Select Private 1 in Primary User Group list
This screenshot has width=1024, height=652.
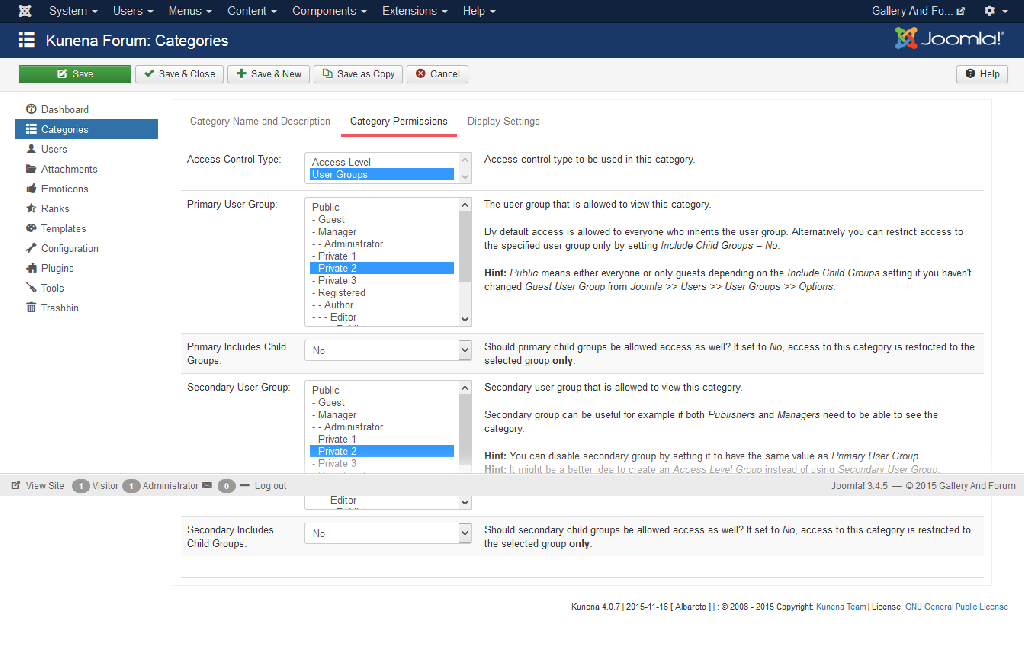381,256
